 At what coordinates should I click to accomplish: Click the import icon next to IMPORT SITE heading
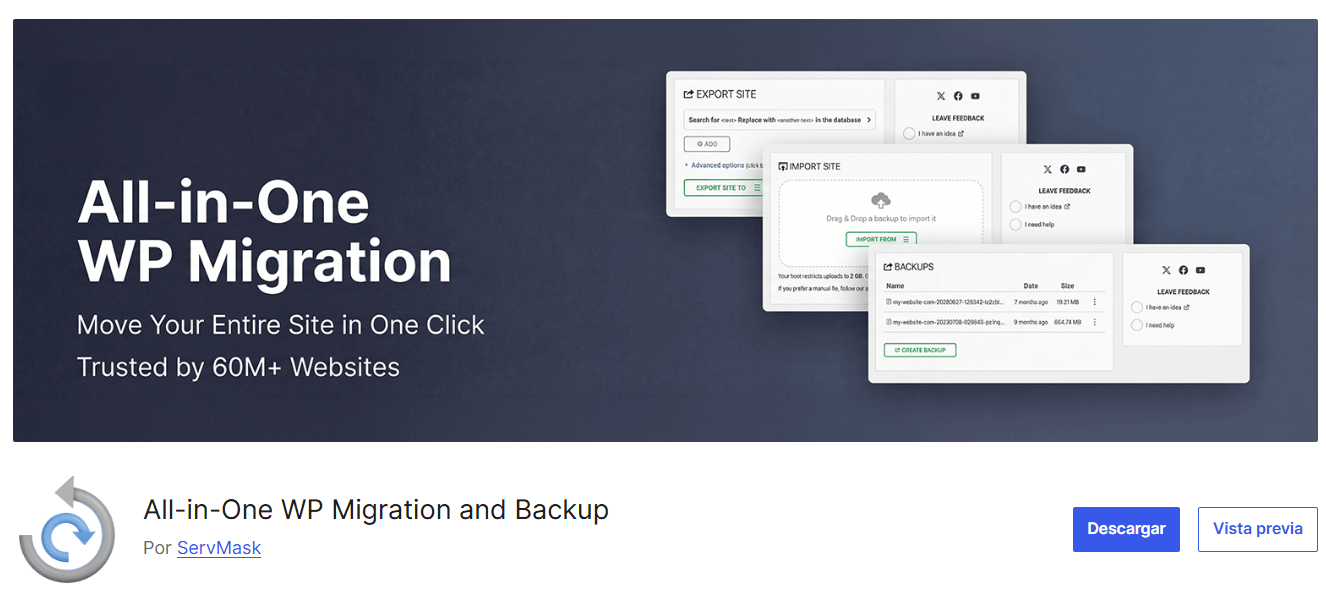click(x=783, y=166)
